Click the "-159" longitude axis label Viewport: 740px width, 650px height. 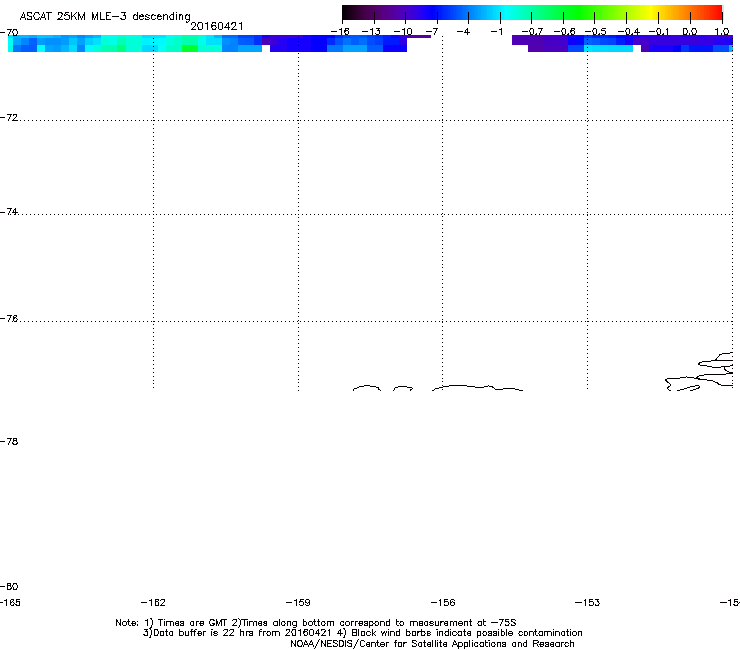298,602
